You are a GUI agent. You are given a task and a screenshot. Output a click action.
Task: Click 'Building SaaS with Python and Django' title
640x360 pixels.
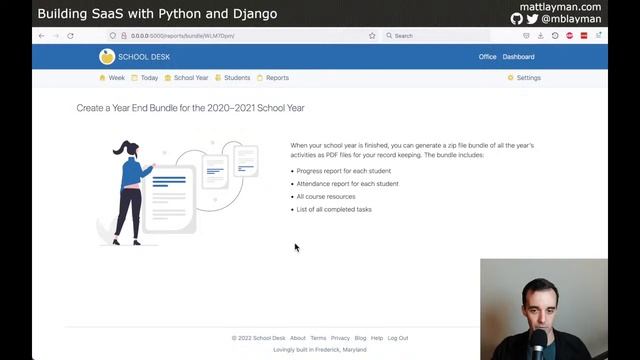(157, 13)
